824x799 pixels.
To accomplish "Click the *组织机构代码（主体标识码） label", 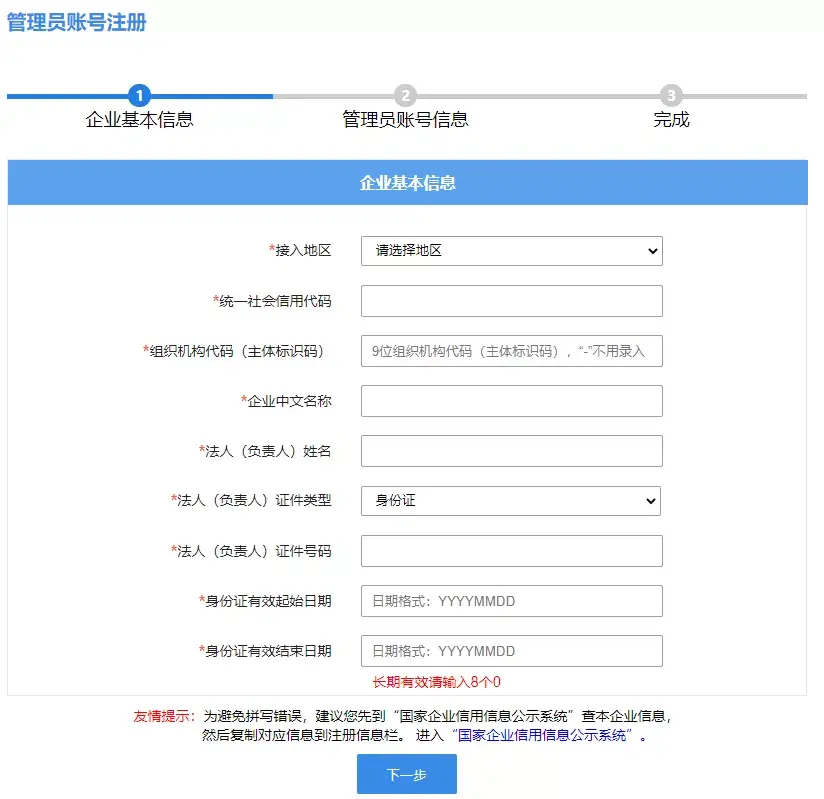I will [233, 351].
